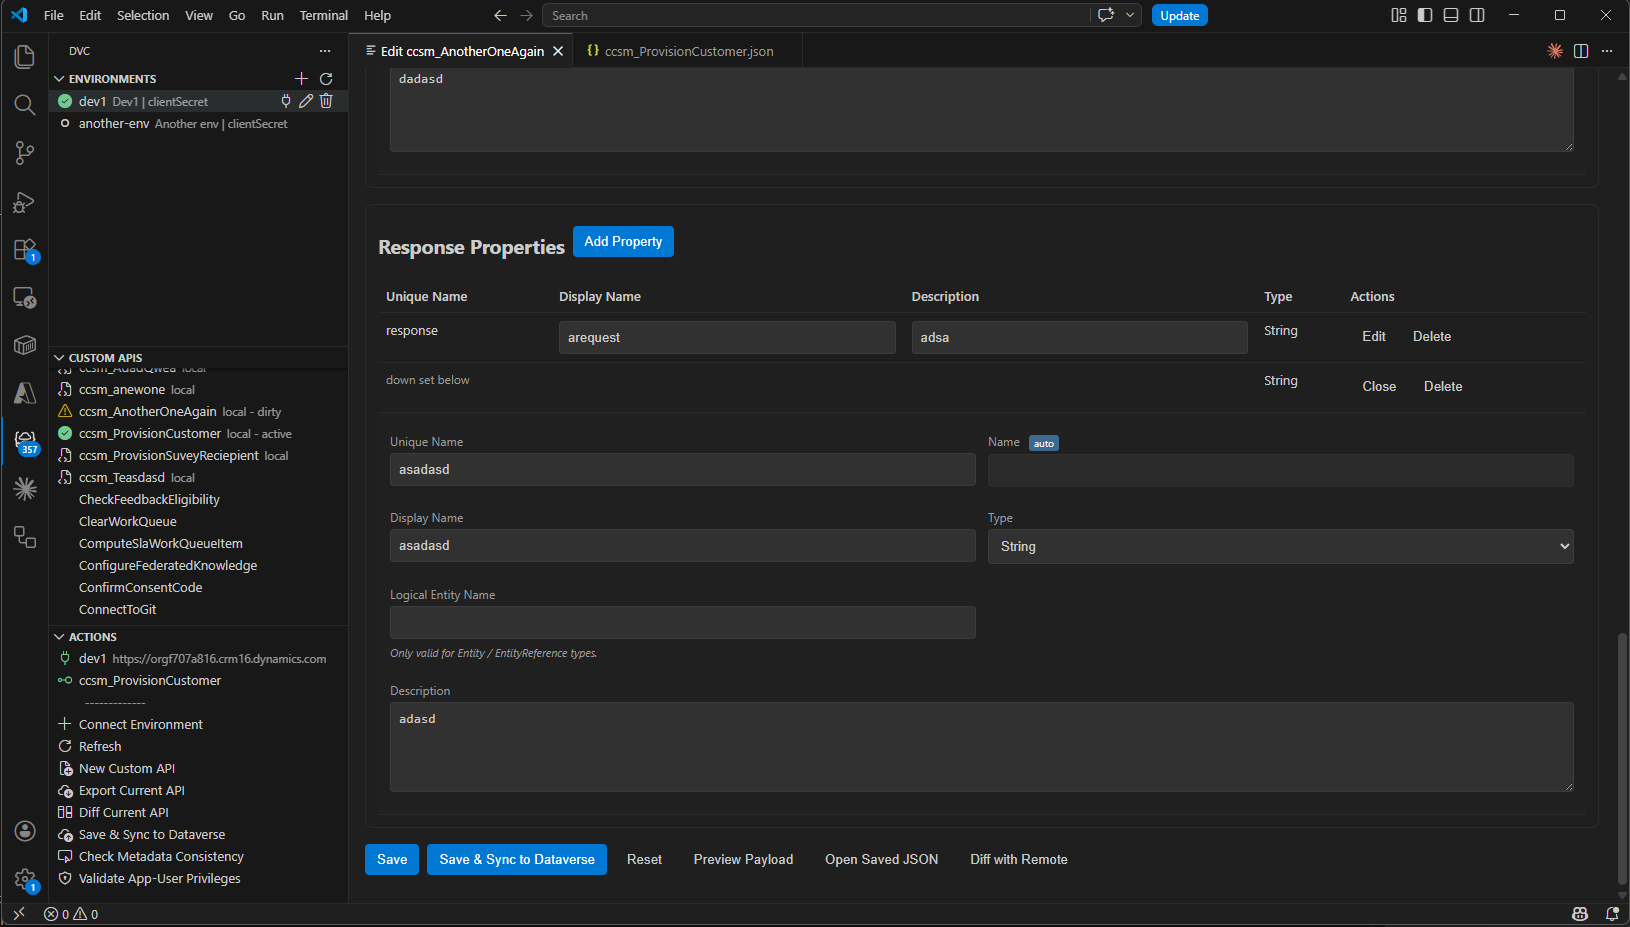Screen dimensions: 1630x927
Task: Select ConfirmConsentCode in Custom APIs
Action: click(198, 587)
